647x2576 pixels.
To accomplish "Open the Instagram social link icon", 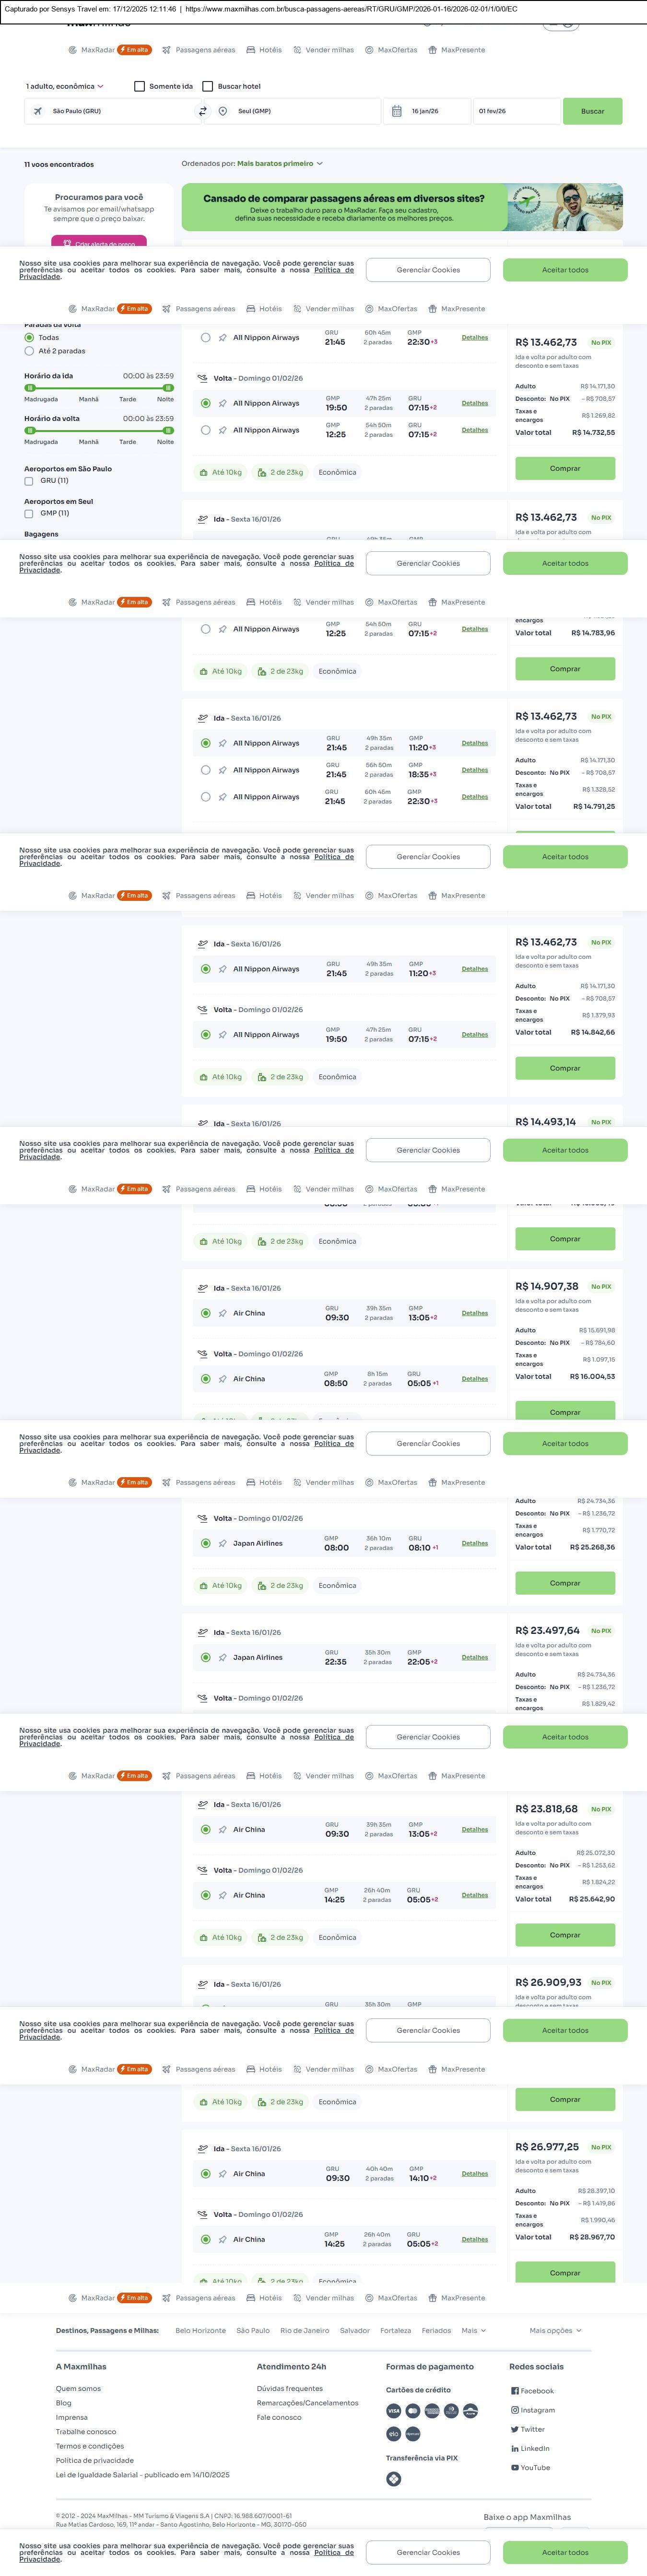I will point(515,2410).
